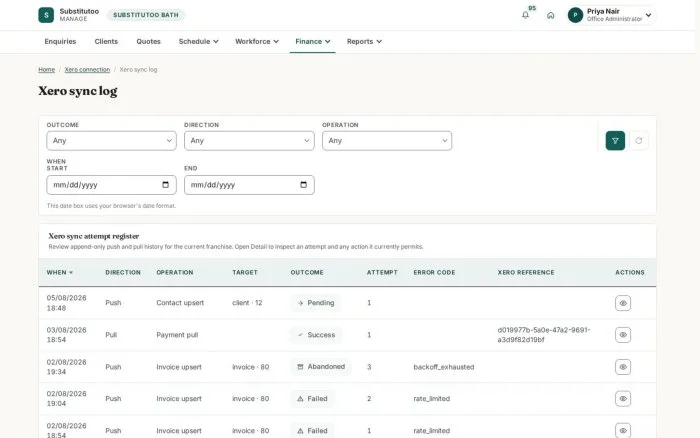700x438 pixels.
Task: Follow the Xero connection breadcrumb link
Action: pos(87,70)
